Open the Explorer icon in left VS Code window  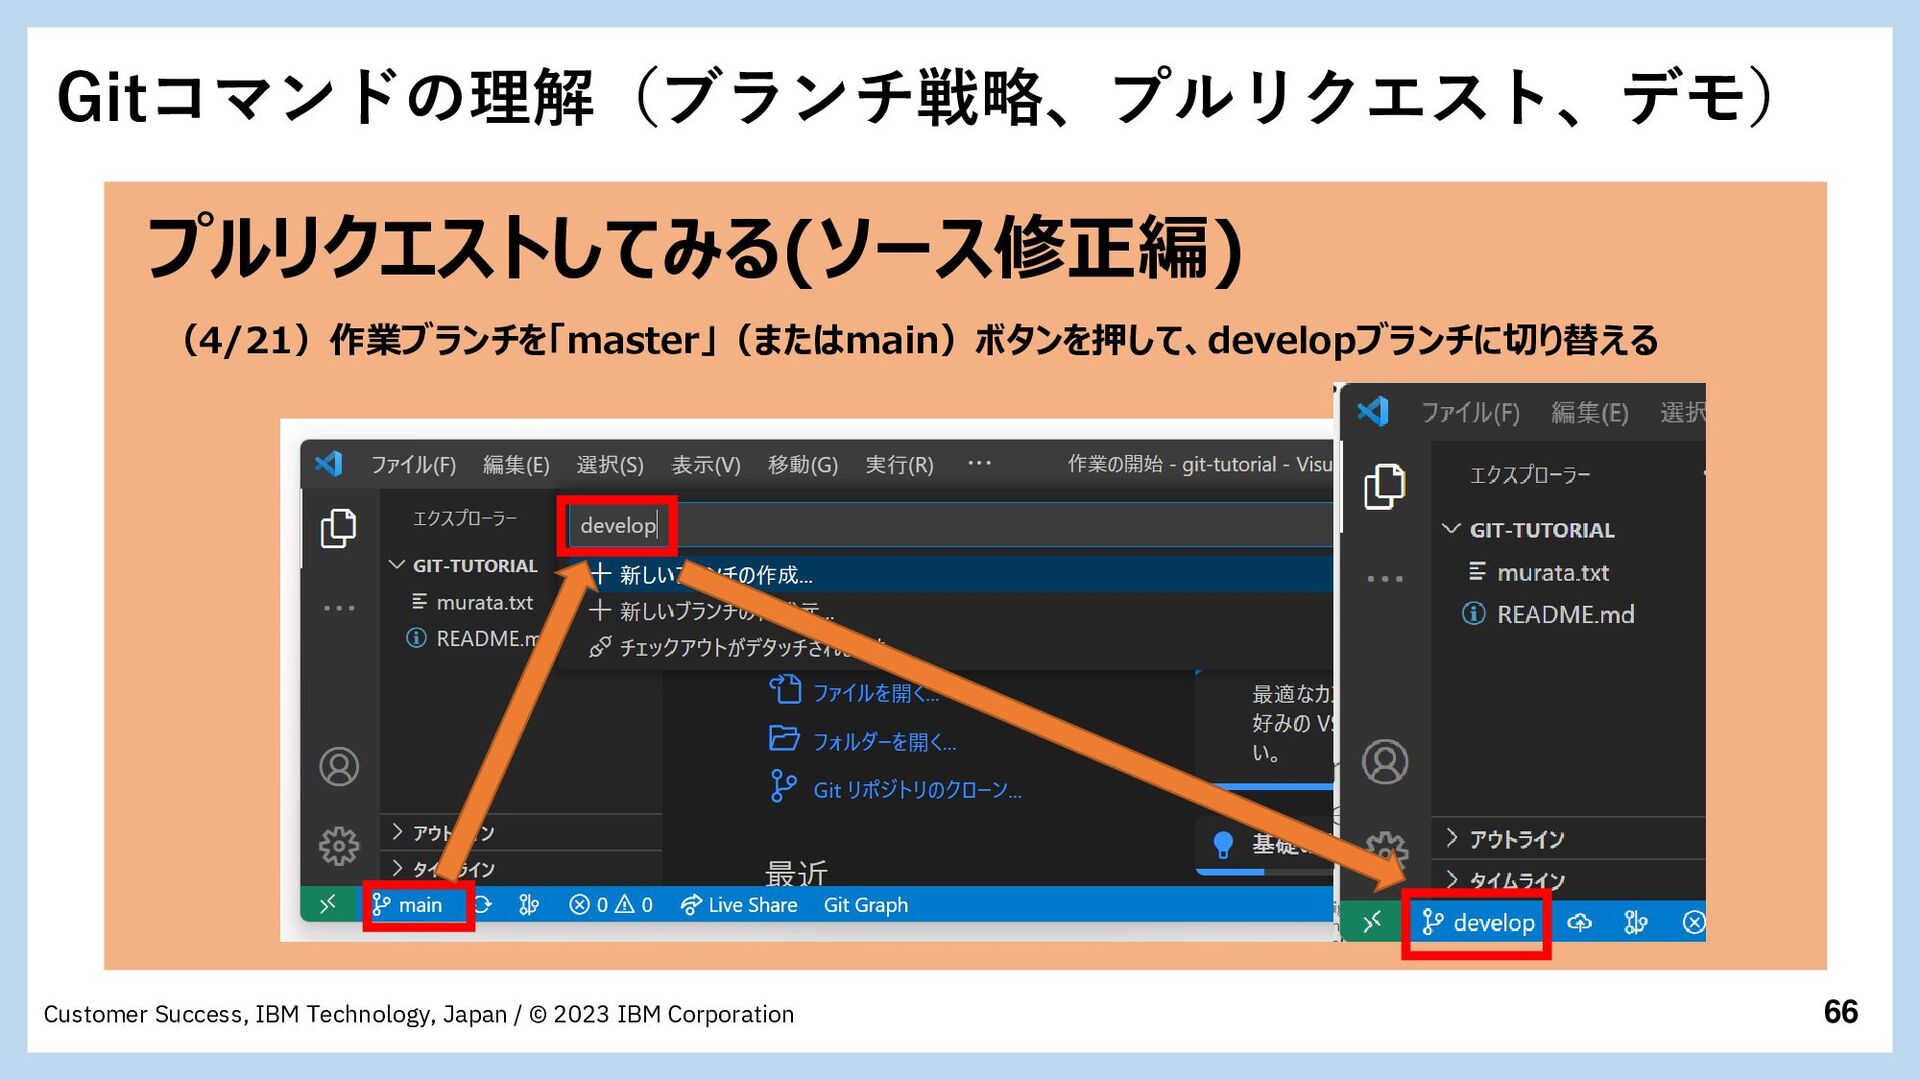click(x=338, y=528)
